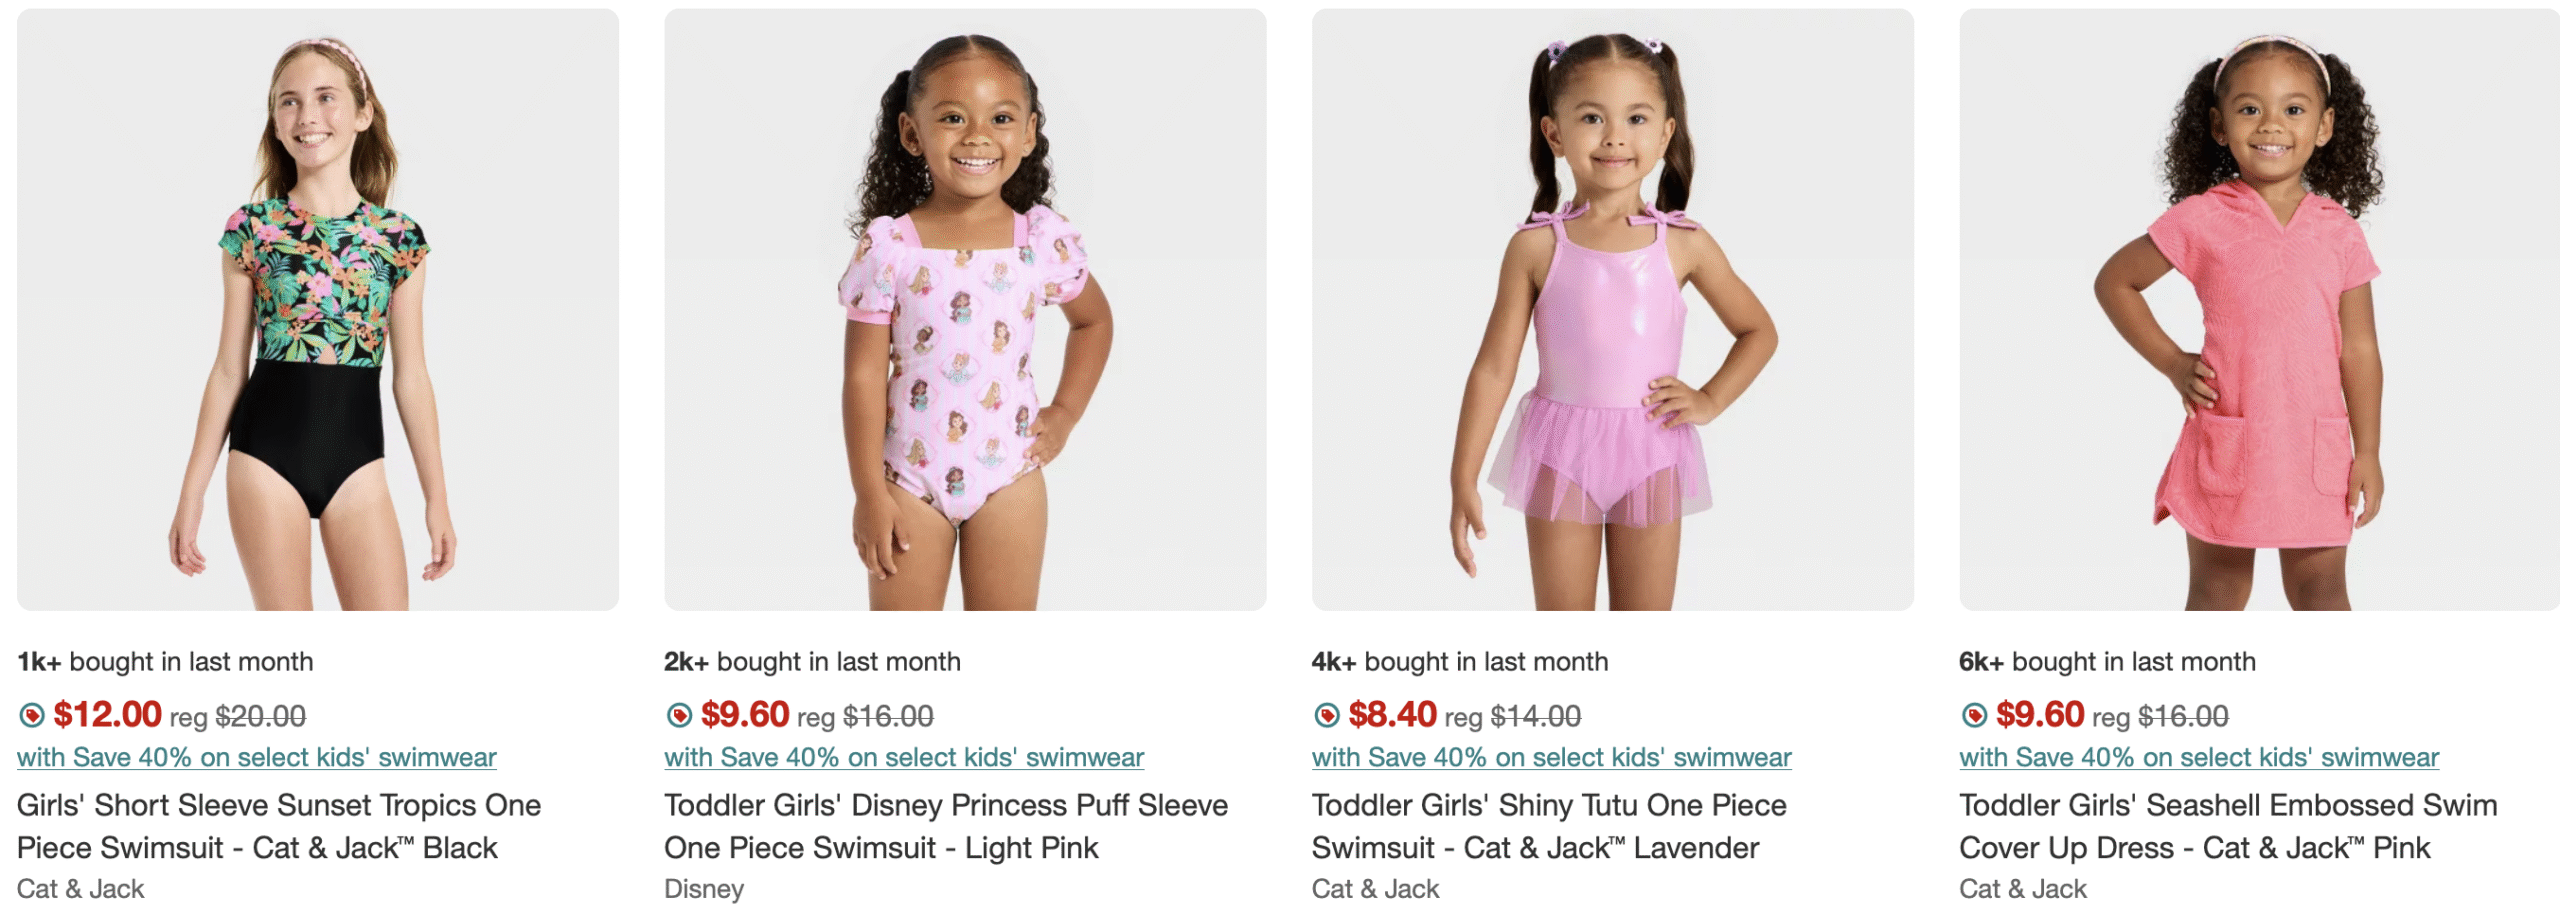The width and height of the screenshot is (2560, 915).
Task: Click the Target Circle icon beside $8.40
Action: click(1326, 715)
